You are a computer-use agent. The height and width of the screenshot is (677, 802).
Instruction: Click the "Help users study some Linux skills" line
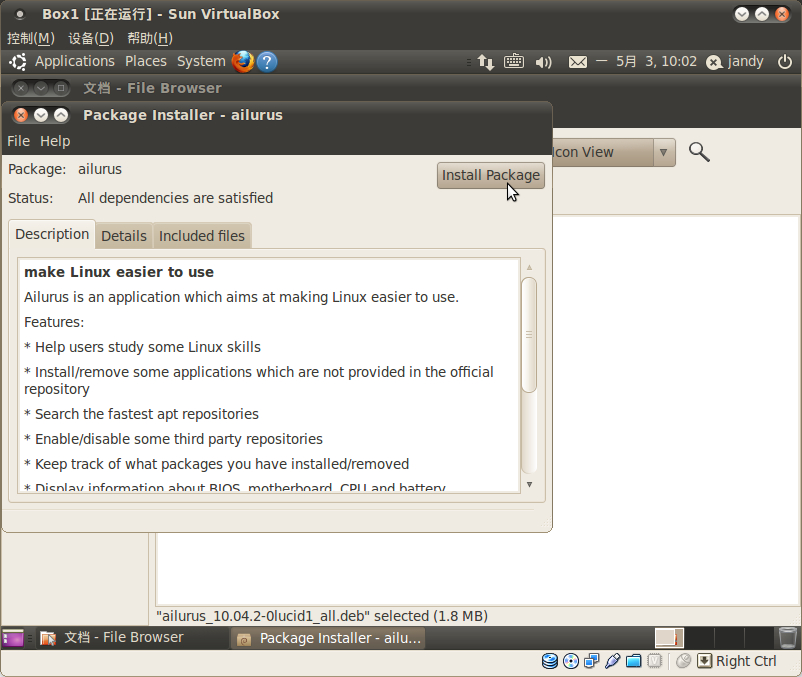click(x=143, y=347)
